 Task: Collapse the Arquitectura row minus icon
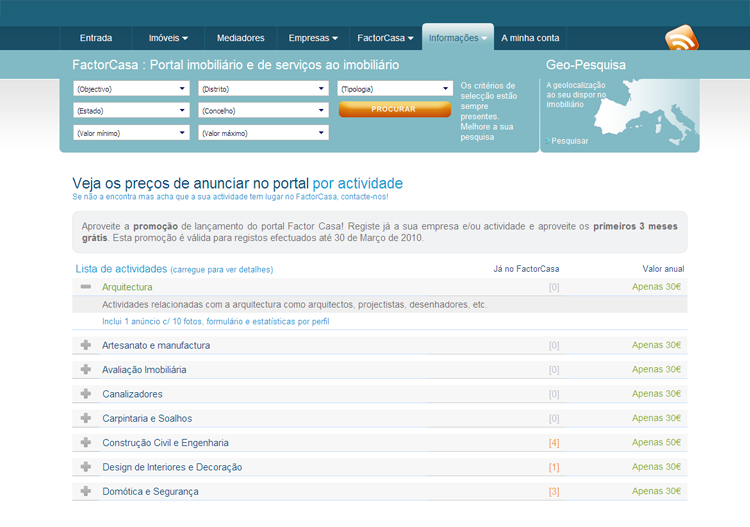tap(86, 287)
